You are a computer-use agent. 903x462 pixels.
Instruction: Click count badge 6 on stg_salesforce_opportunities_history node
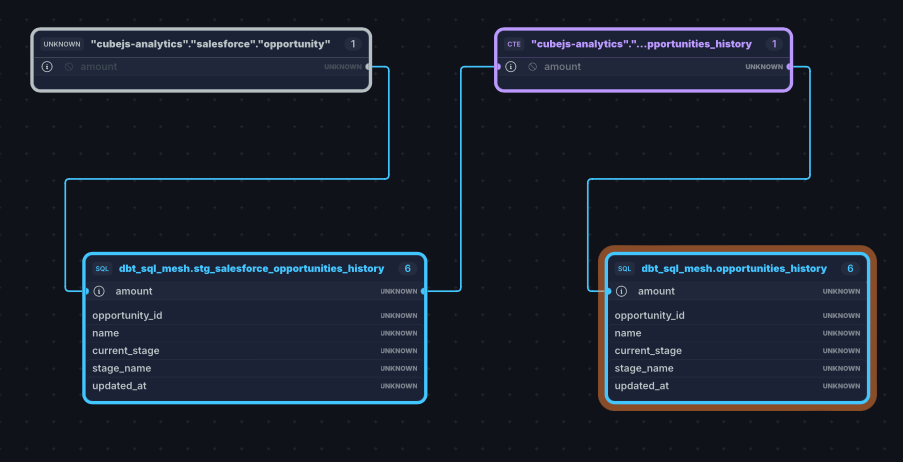pos(407,268)
